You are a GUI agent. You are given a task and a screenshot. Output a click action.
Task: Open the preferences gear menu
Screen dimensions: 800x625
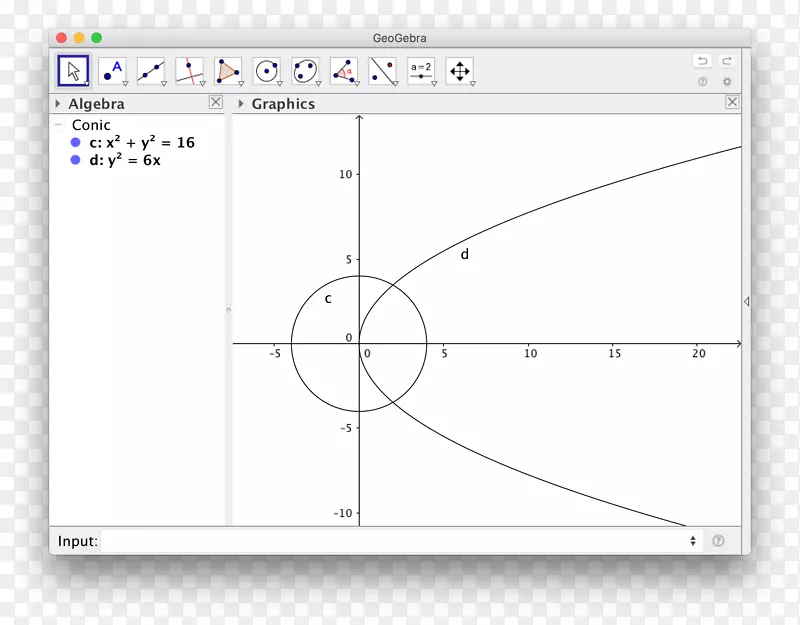(x=727, y=82)
